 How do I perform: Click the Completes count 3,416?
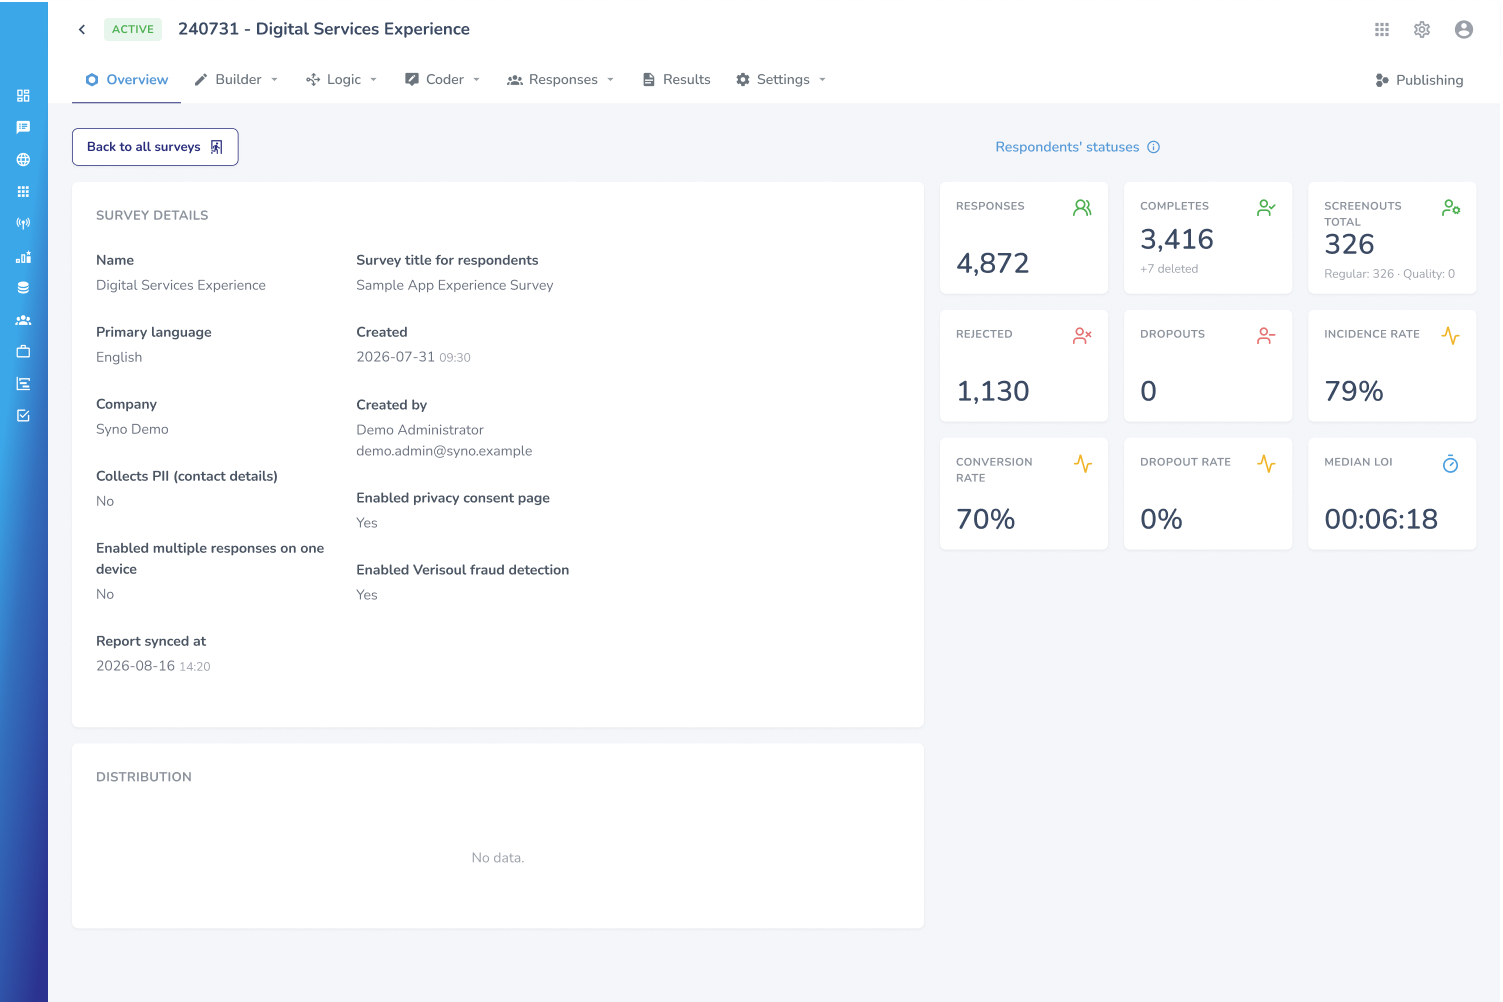pyautogui.click(x=1177, y=240)
